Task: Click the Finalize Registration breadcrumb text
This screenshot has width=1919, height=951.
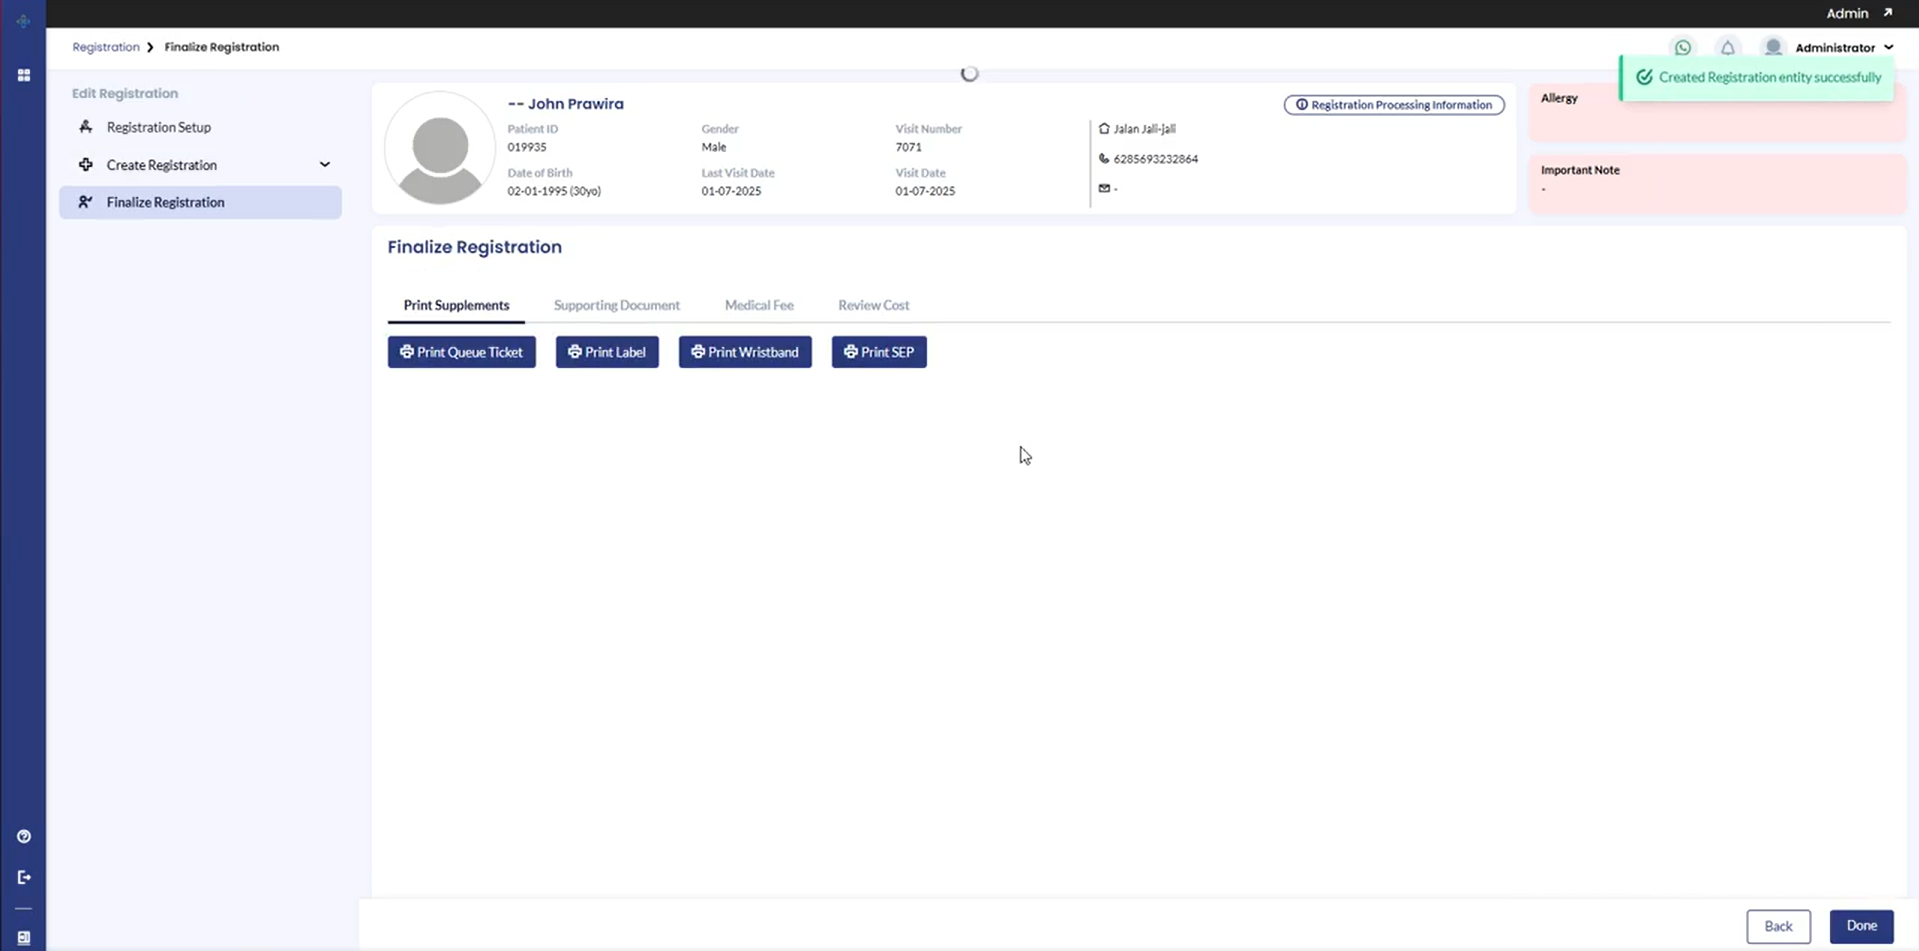Action: point(222,47)
